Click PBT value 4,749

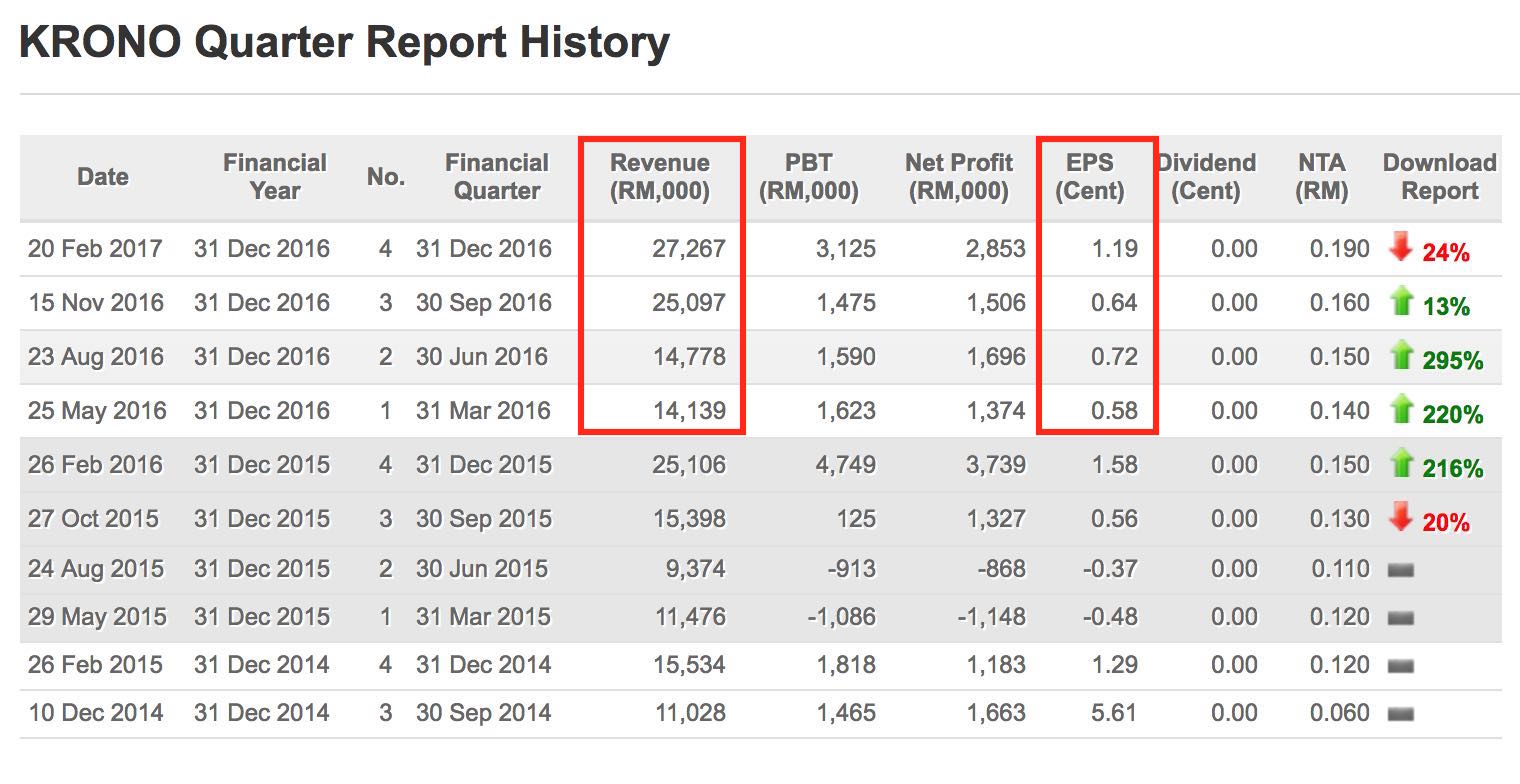pos(846,465)
